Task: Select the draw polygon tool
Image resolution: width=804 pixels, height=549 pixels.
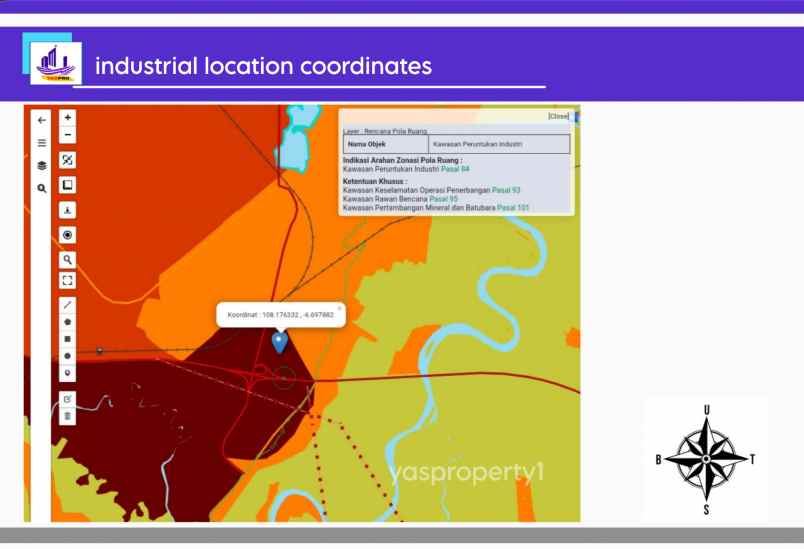Action: (67, 322)
